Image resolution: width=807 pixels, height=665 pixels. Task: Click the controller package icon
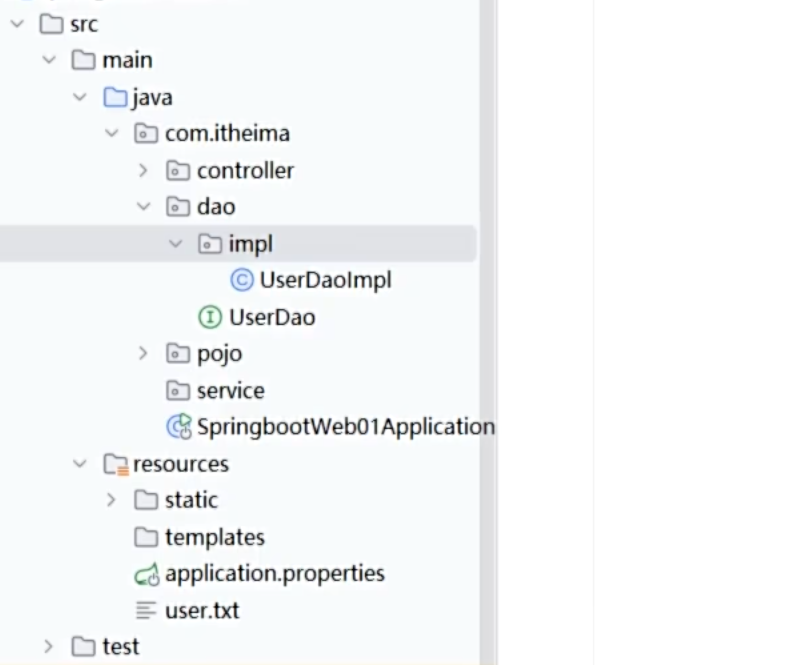pyautogui.click(x=178, y=171)
